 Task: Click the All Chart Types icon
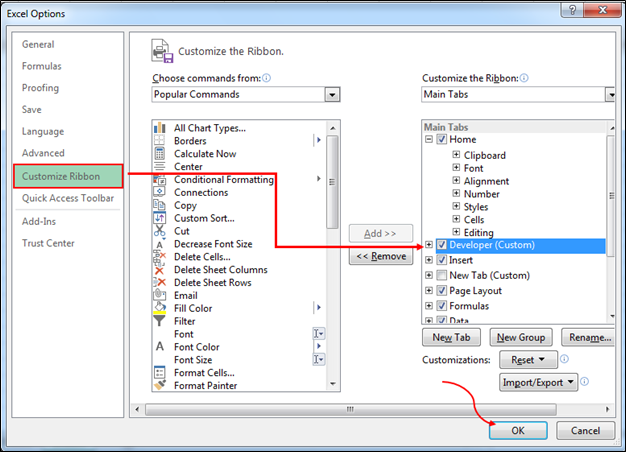point(159,128)
